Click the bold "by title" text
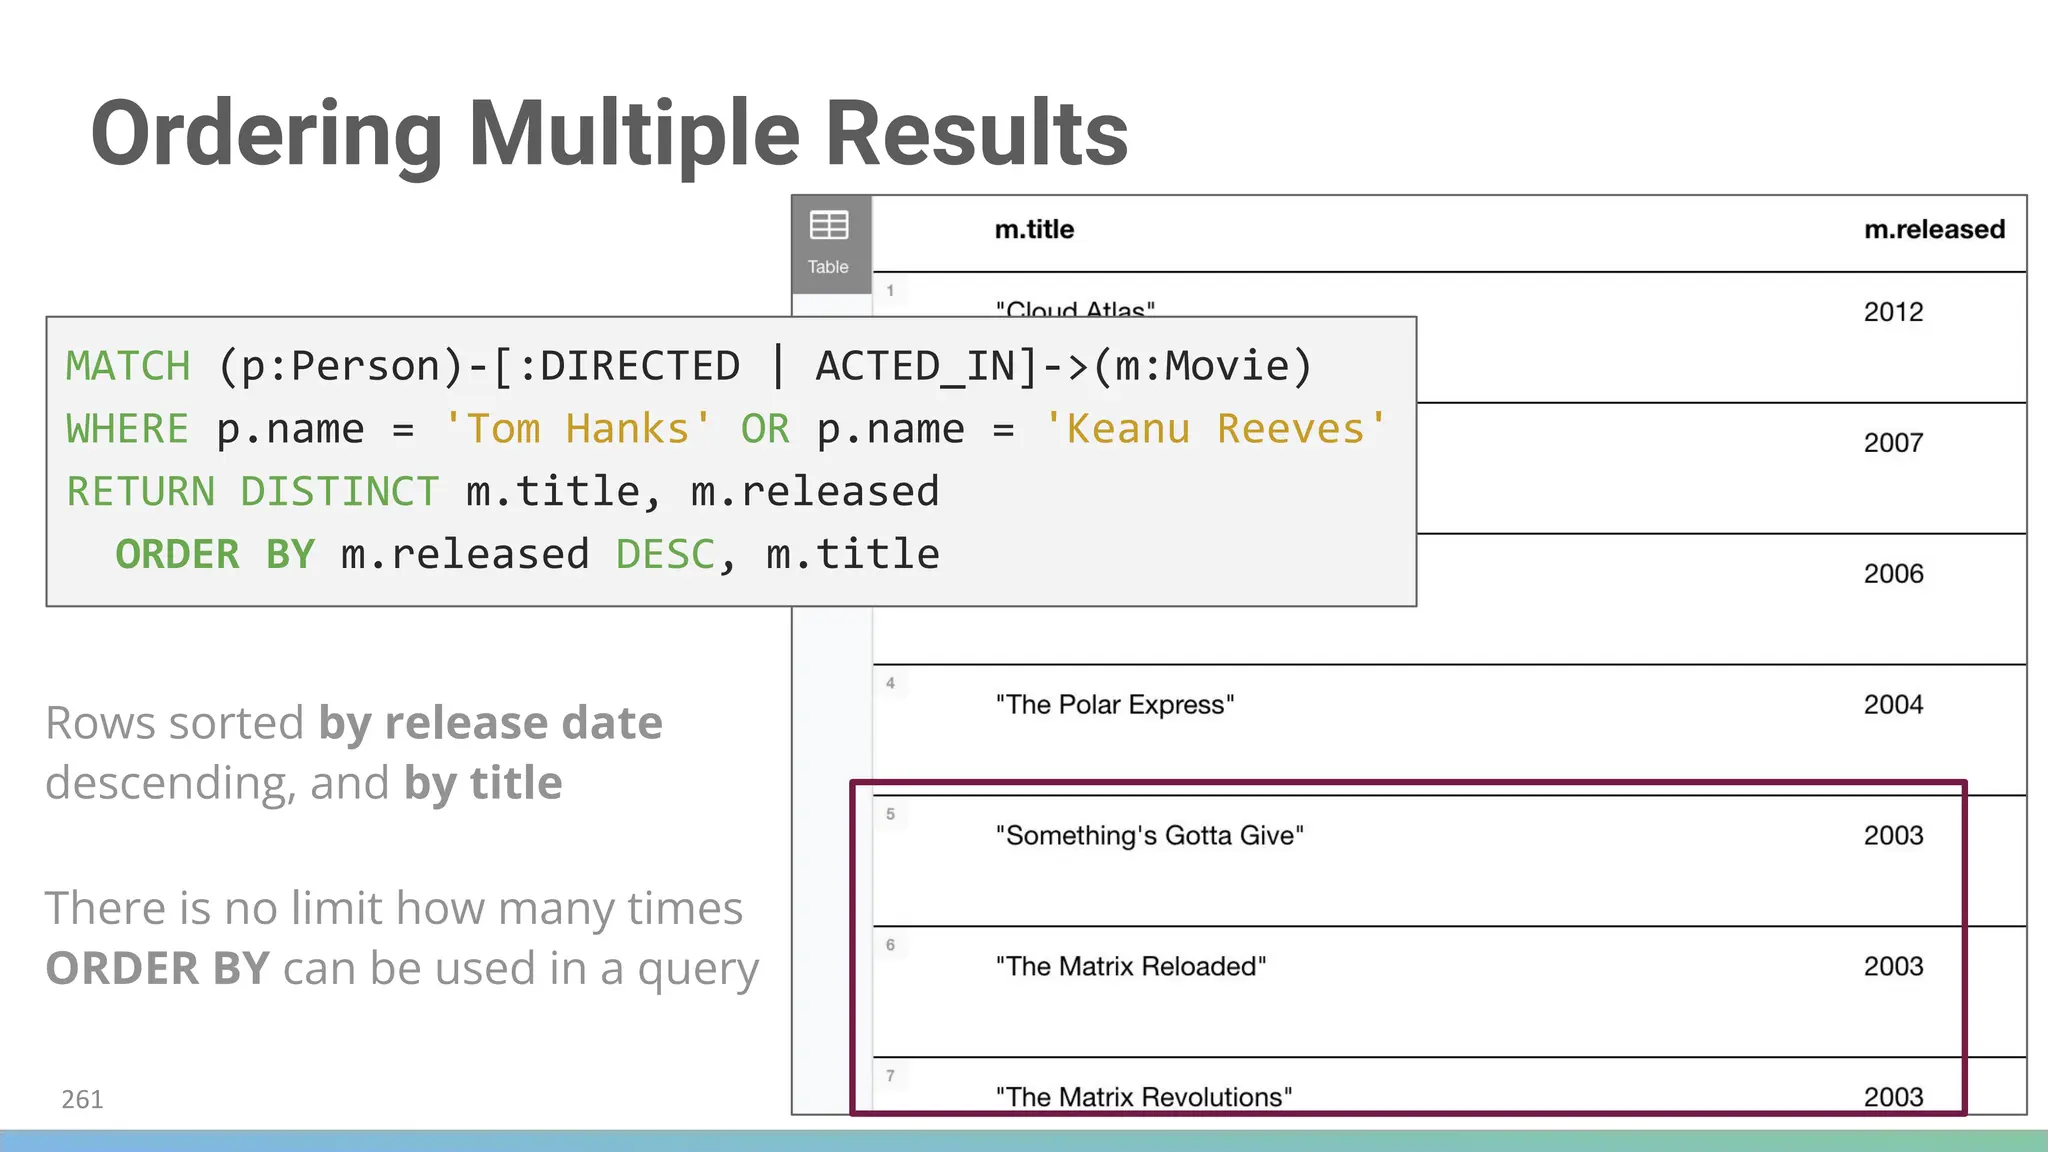Screen dimensions: 2048x1152 click(483, 784)
